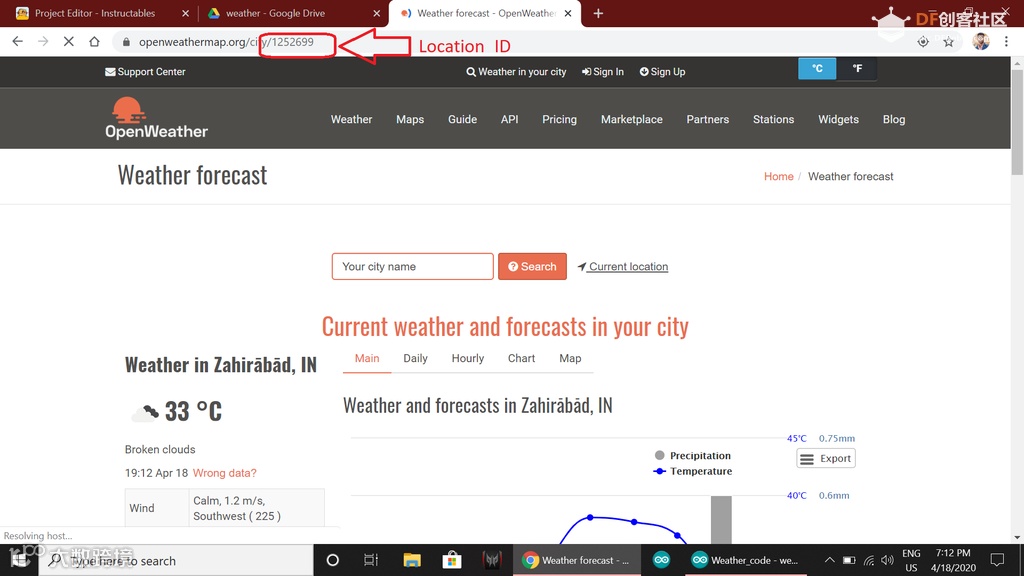Open Support Center link
Screen dimensions: 1024x576
(x=145, y=72)
